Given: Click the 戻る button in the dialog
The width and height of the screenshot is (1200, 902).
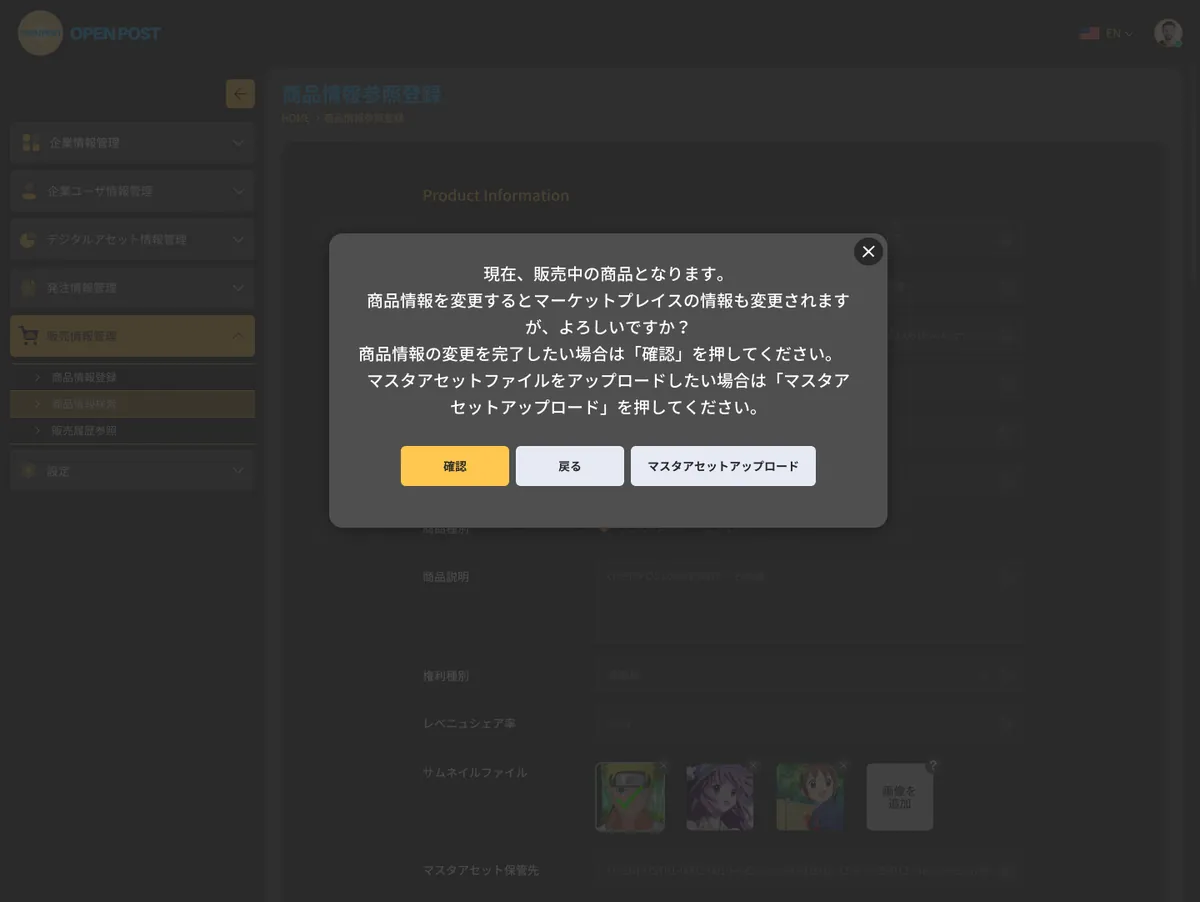Looking at the screenshot, I should pos(570,466).
